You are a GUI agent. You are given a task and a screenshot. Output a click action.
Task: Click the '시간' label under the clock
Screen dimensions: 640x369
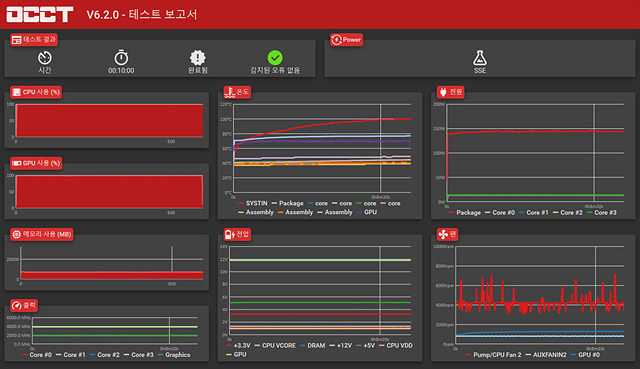[44, 70]
